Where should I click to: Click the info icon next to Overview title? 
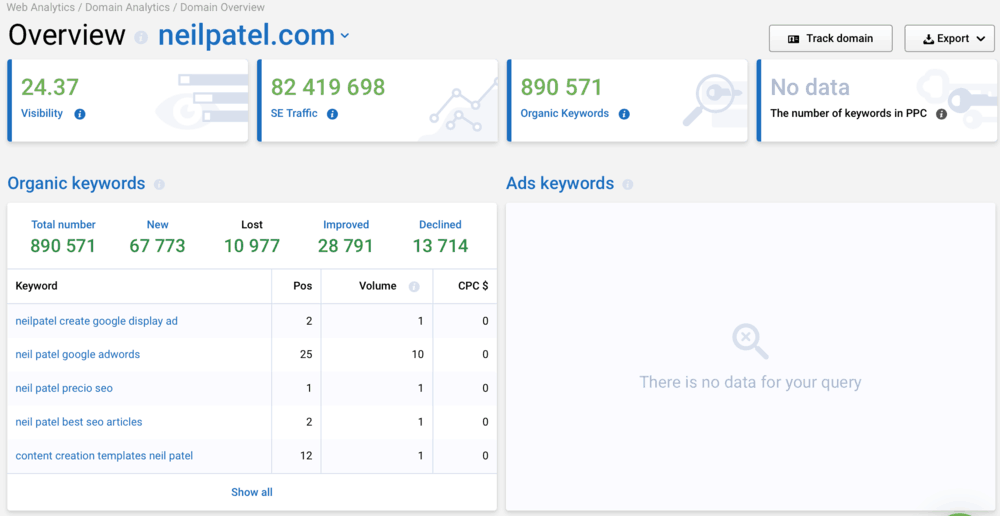click(141, 38)
